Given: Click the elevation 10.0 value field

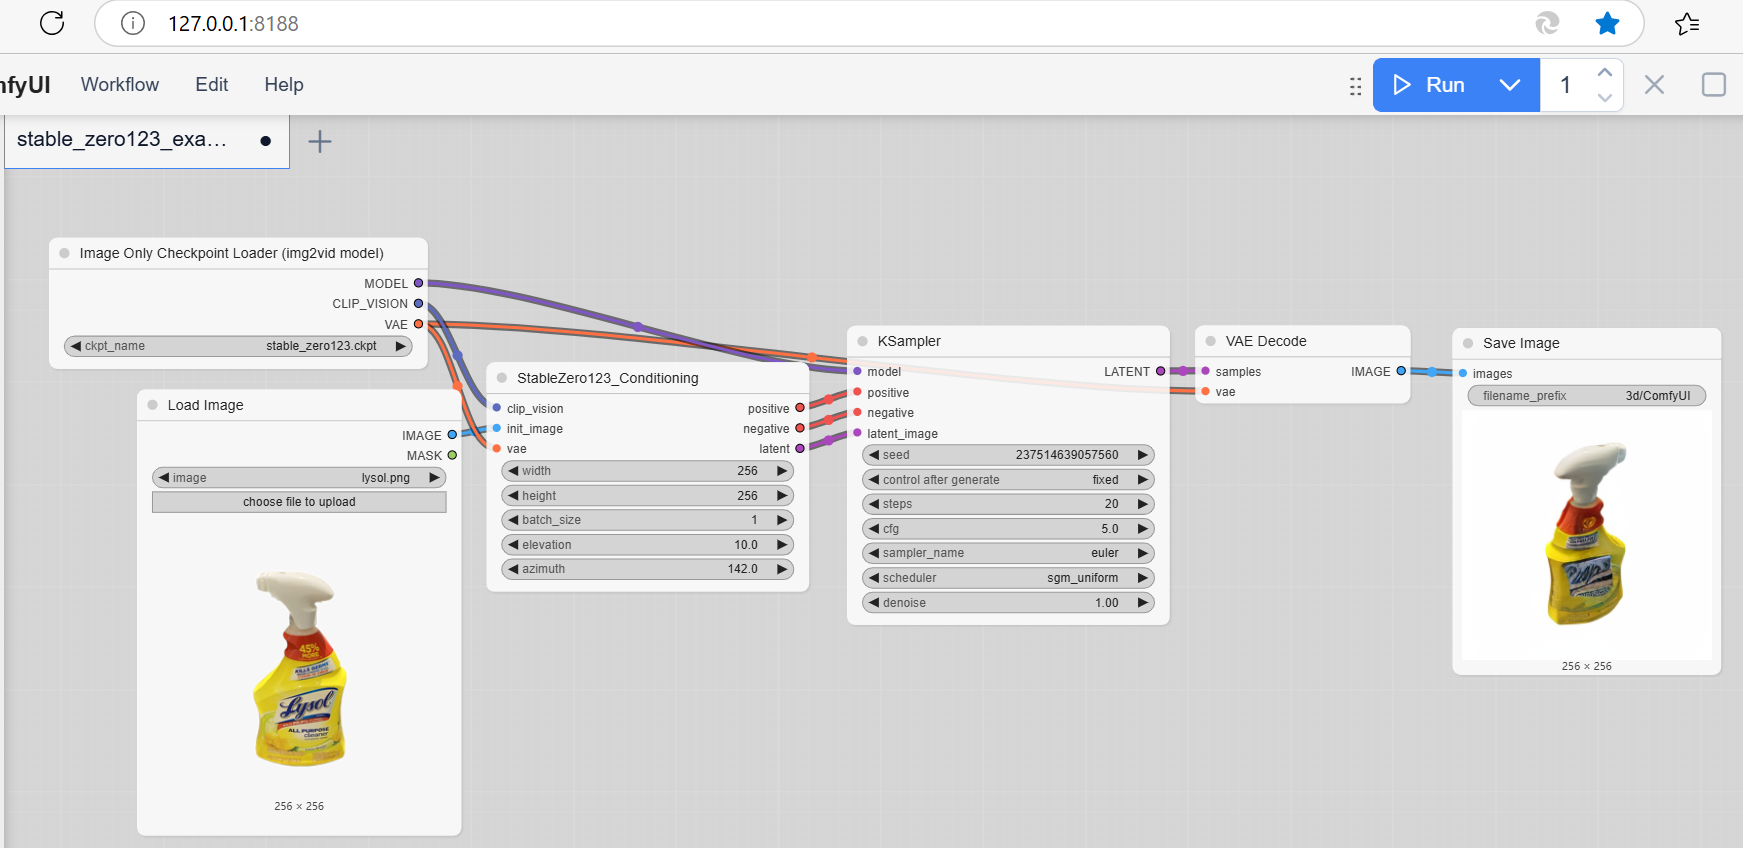Looking at the screenshot, I should pos(646,545).
